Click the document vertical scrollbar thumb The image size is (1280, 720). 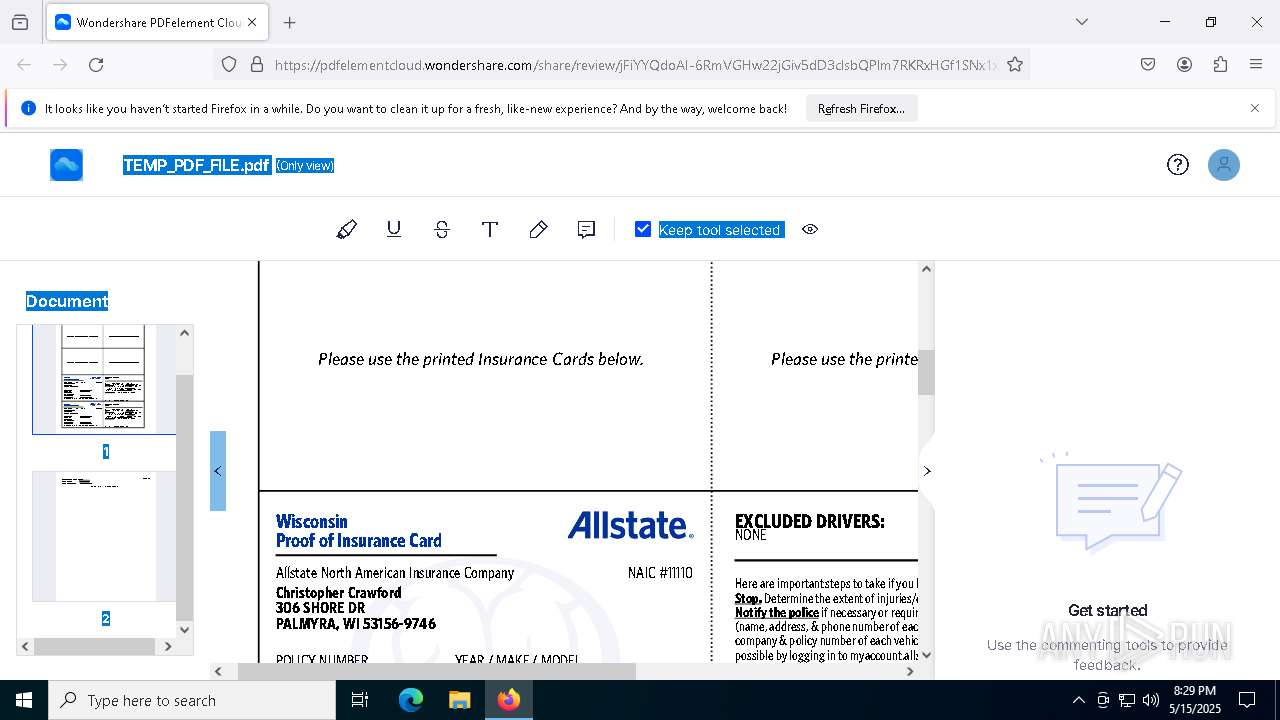coord(926,372)
